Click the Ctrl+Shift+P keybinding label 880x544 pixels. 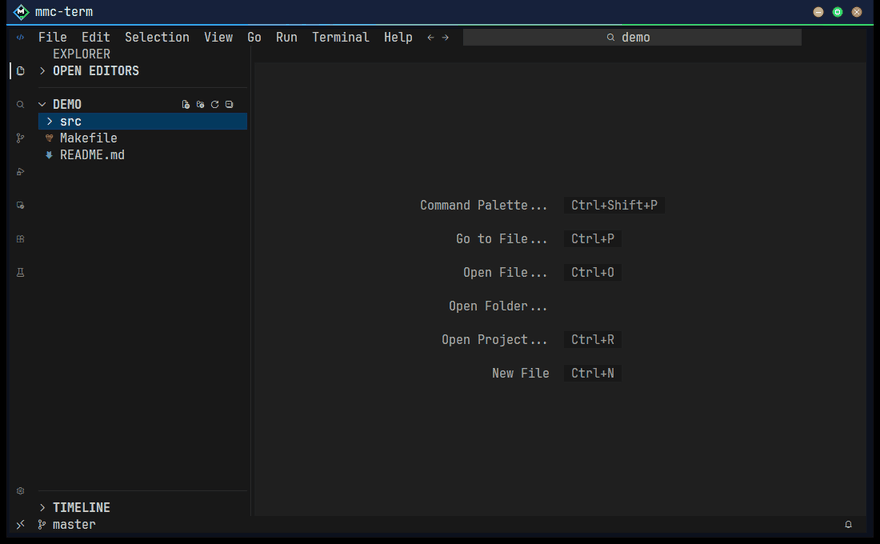(614, 205)
